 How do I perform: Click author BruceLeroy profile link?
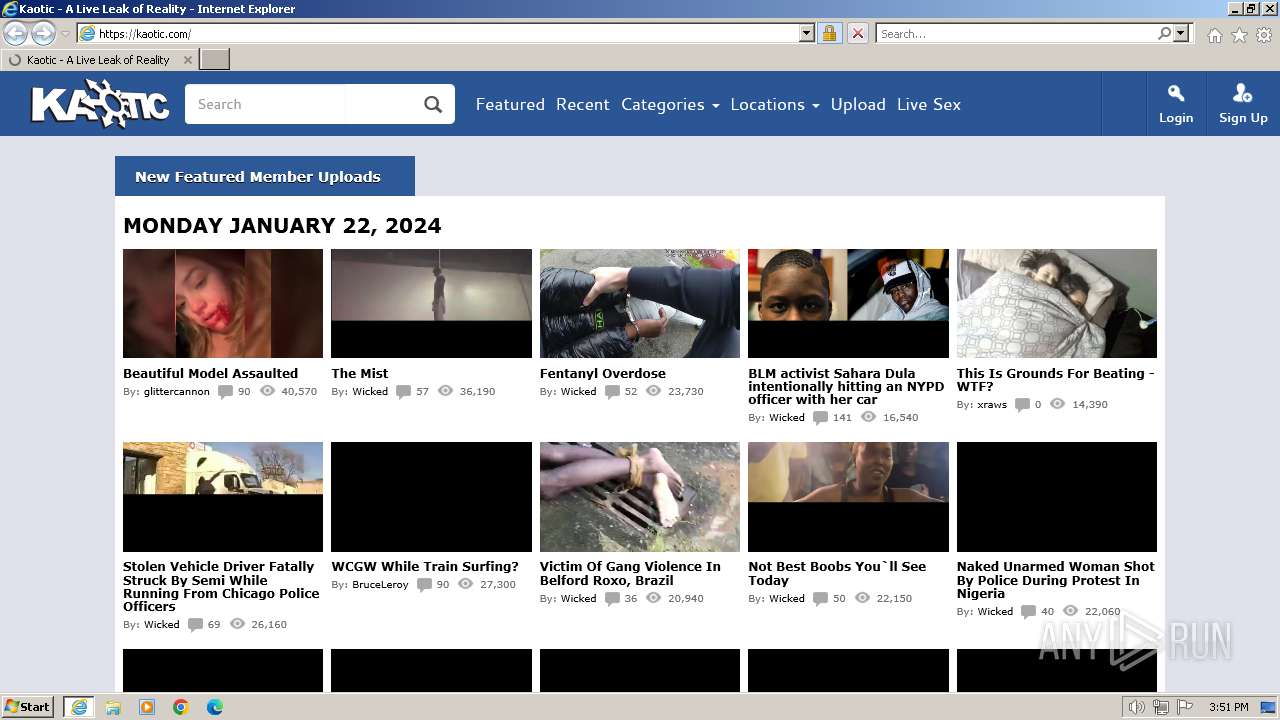click(x=380, y=585)
